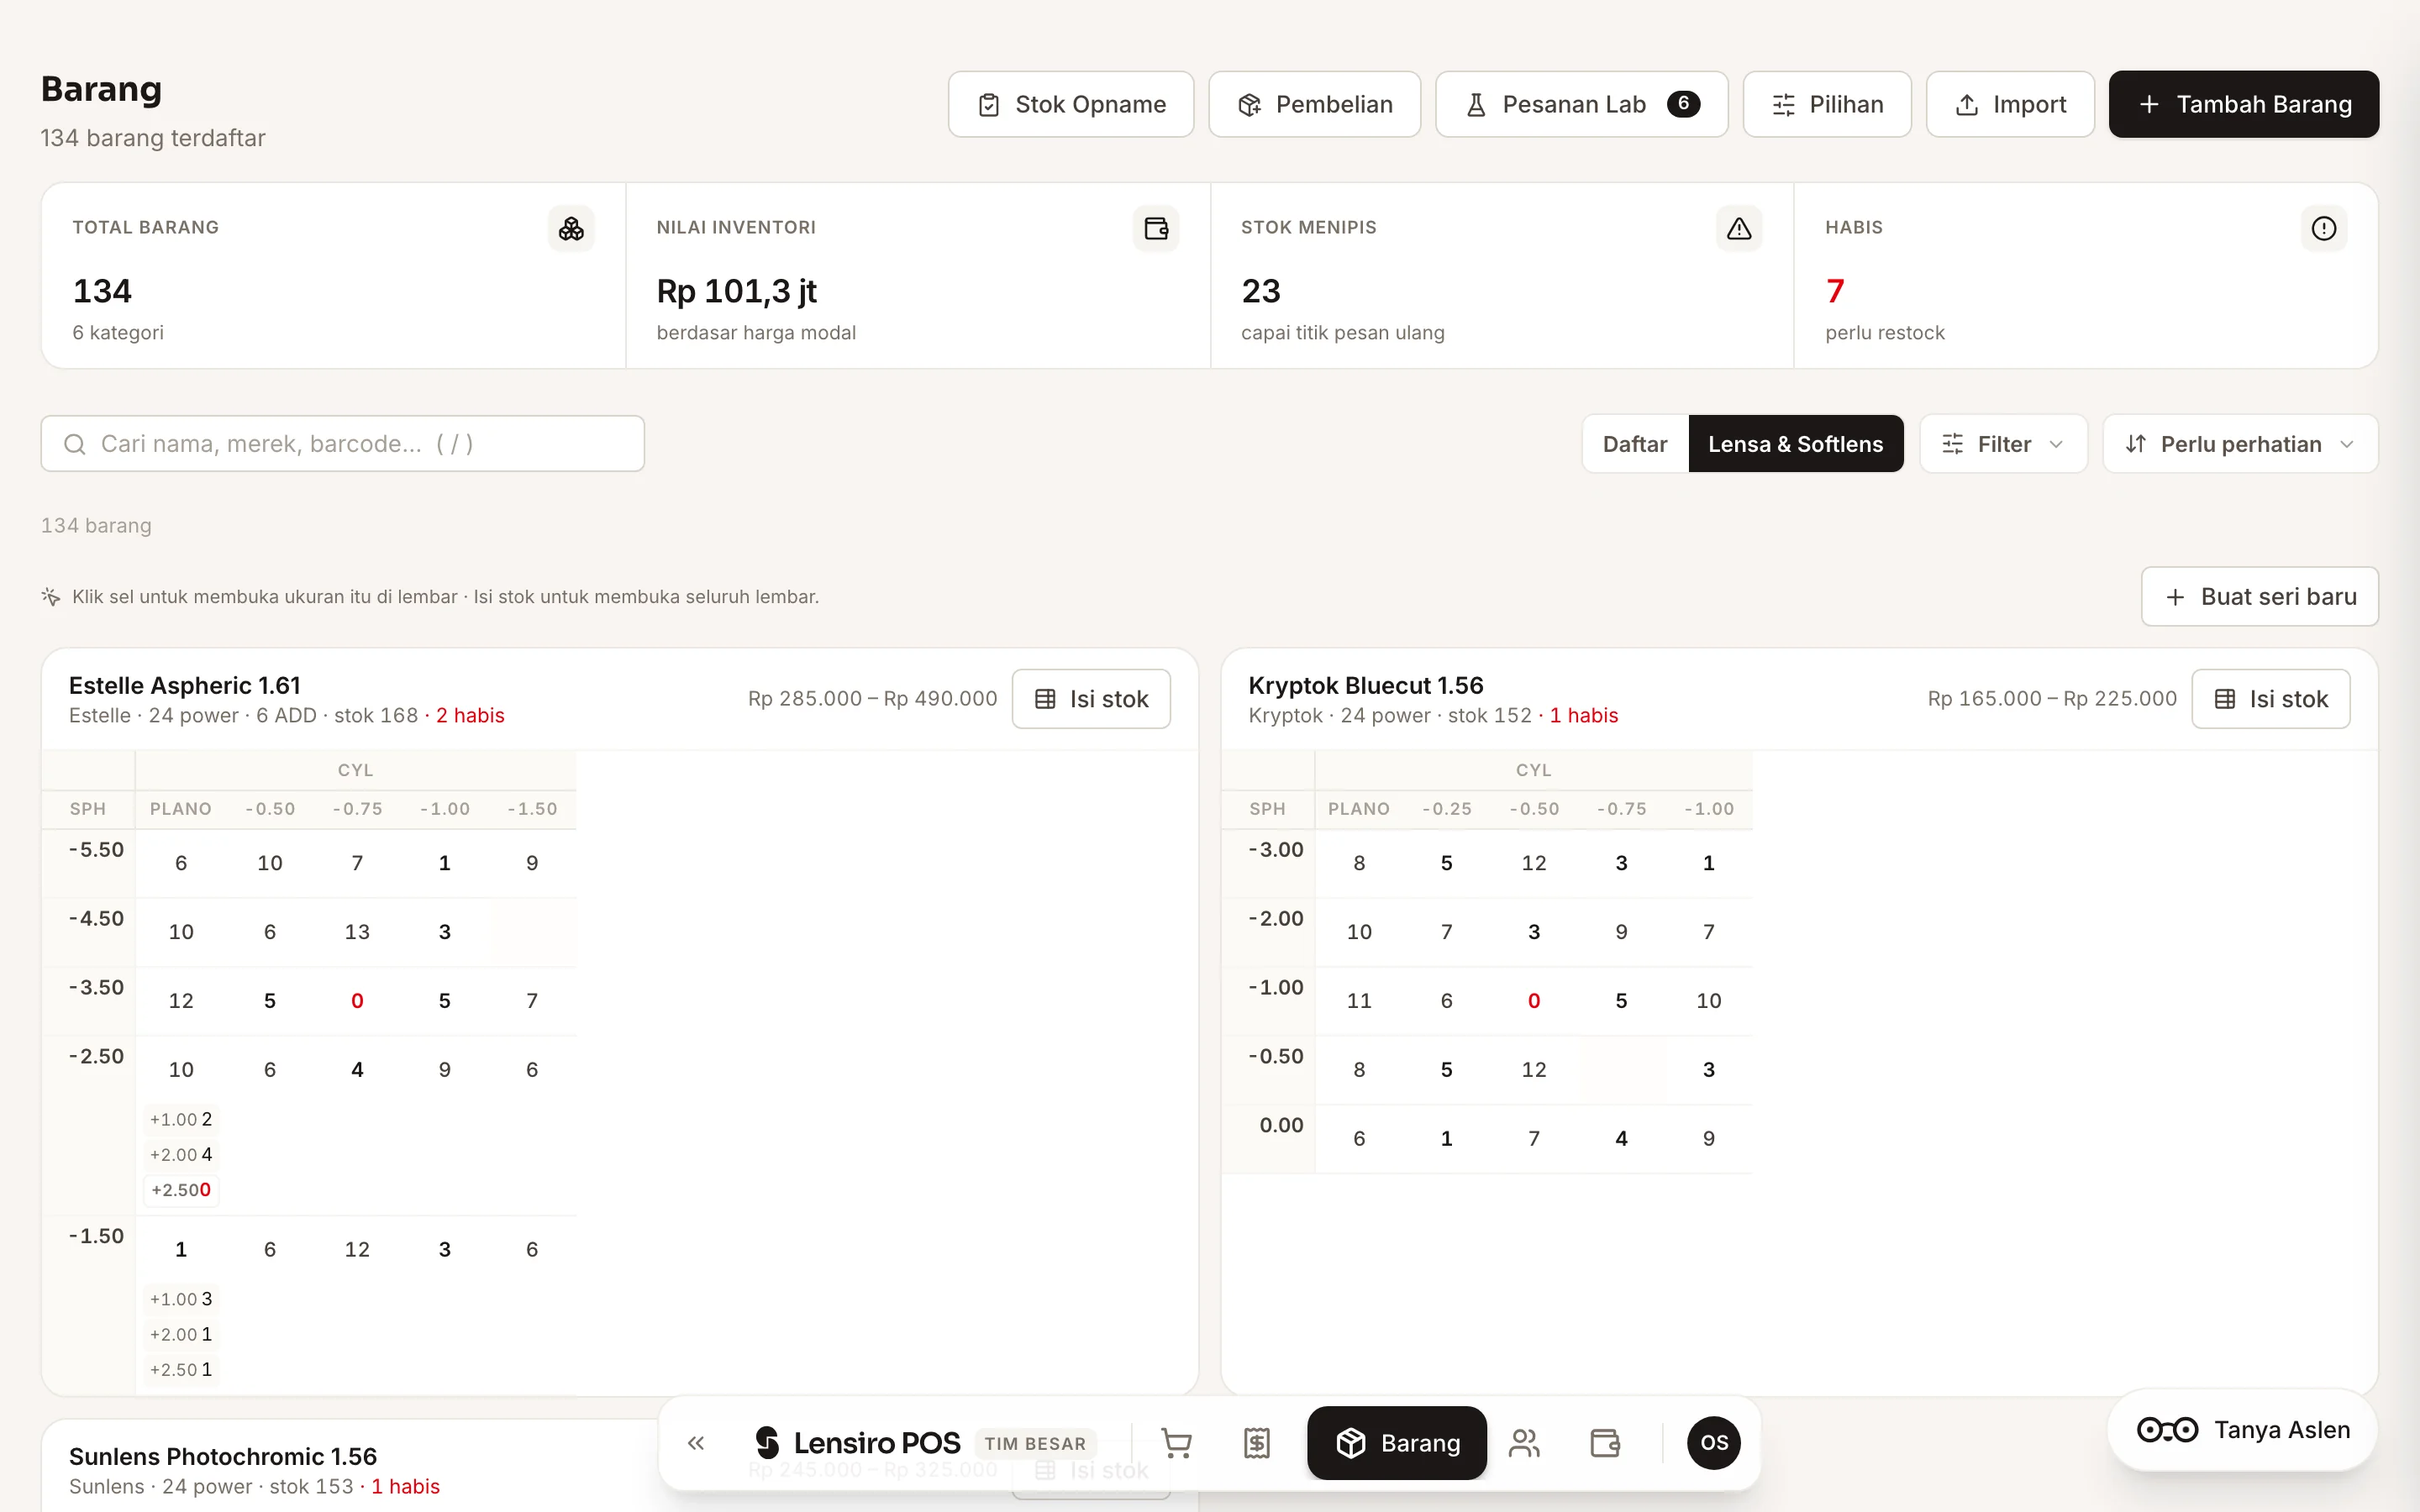Click Buat seri baru button
Viewport: 2420px width, 1512px height.
click(x=2260, y=597)
